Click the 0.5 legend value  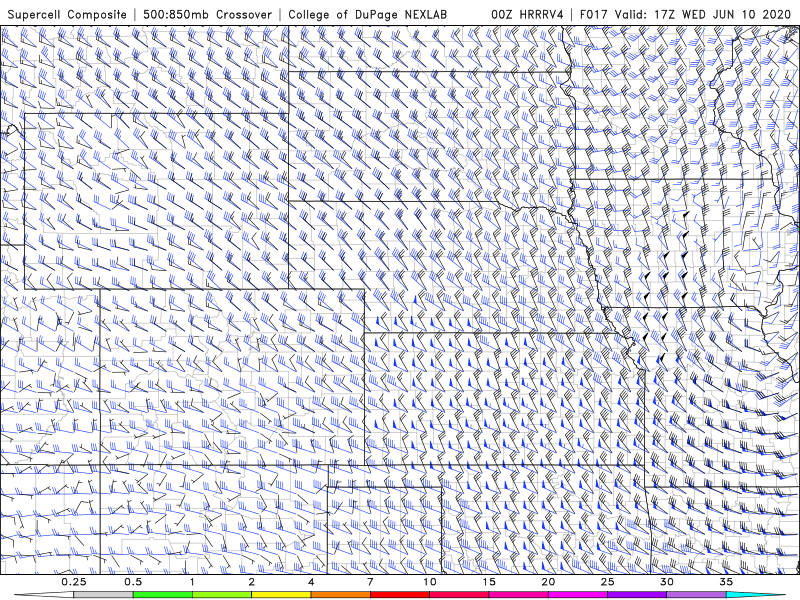133,582
